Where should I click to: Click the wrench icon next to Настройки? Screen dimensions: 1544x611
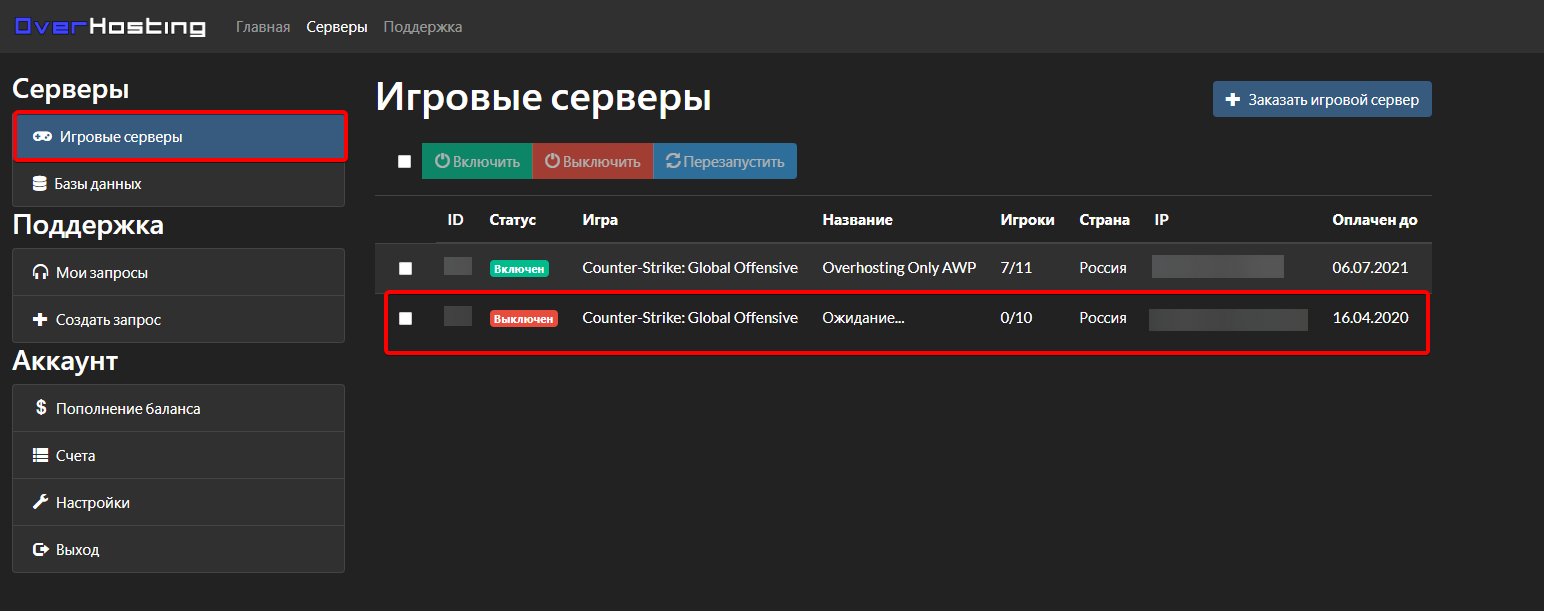[41, 502]
